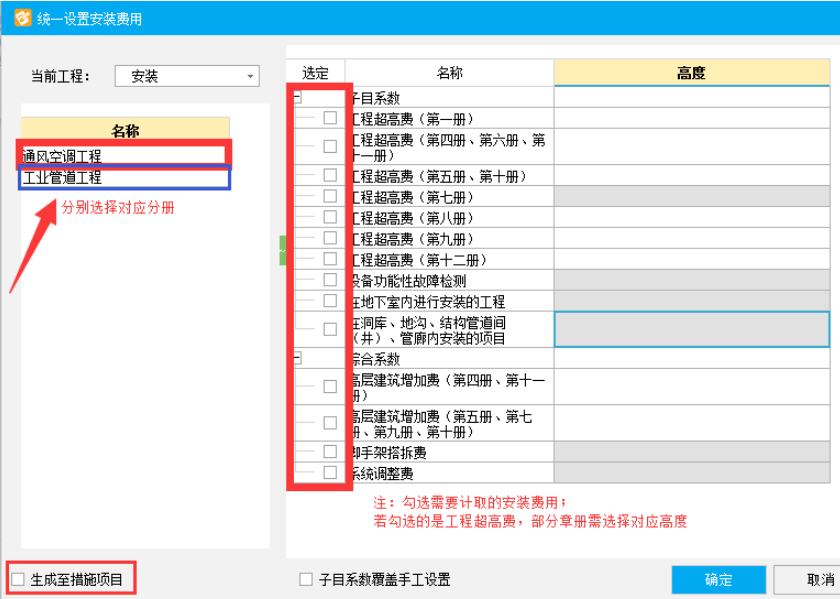
Task: Click the 选定 column header
Action: [x=316, y=73]
